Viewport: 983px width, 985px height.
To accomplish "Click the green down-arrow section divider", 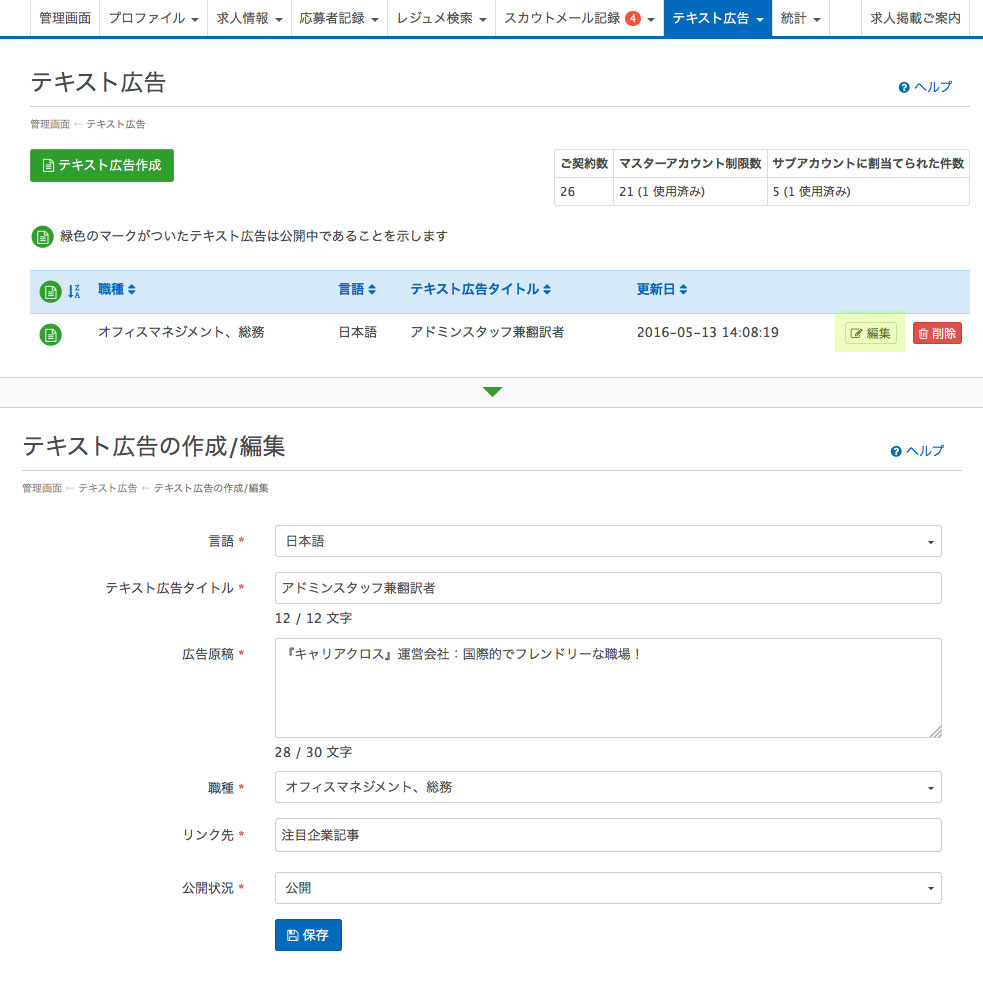I will point(492,392).
